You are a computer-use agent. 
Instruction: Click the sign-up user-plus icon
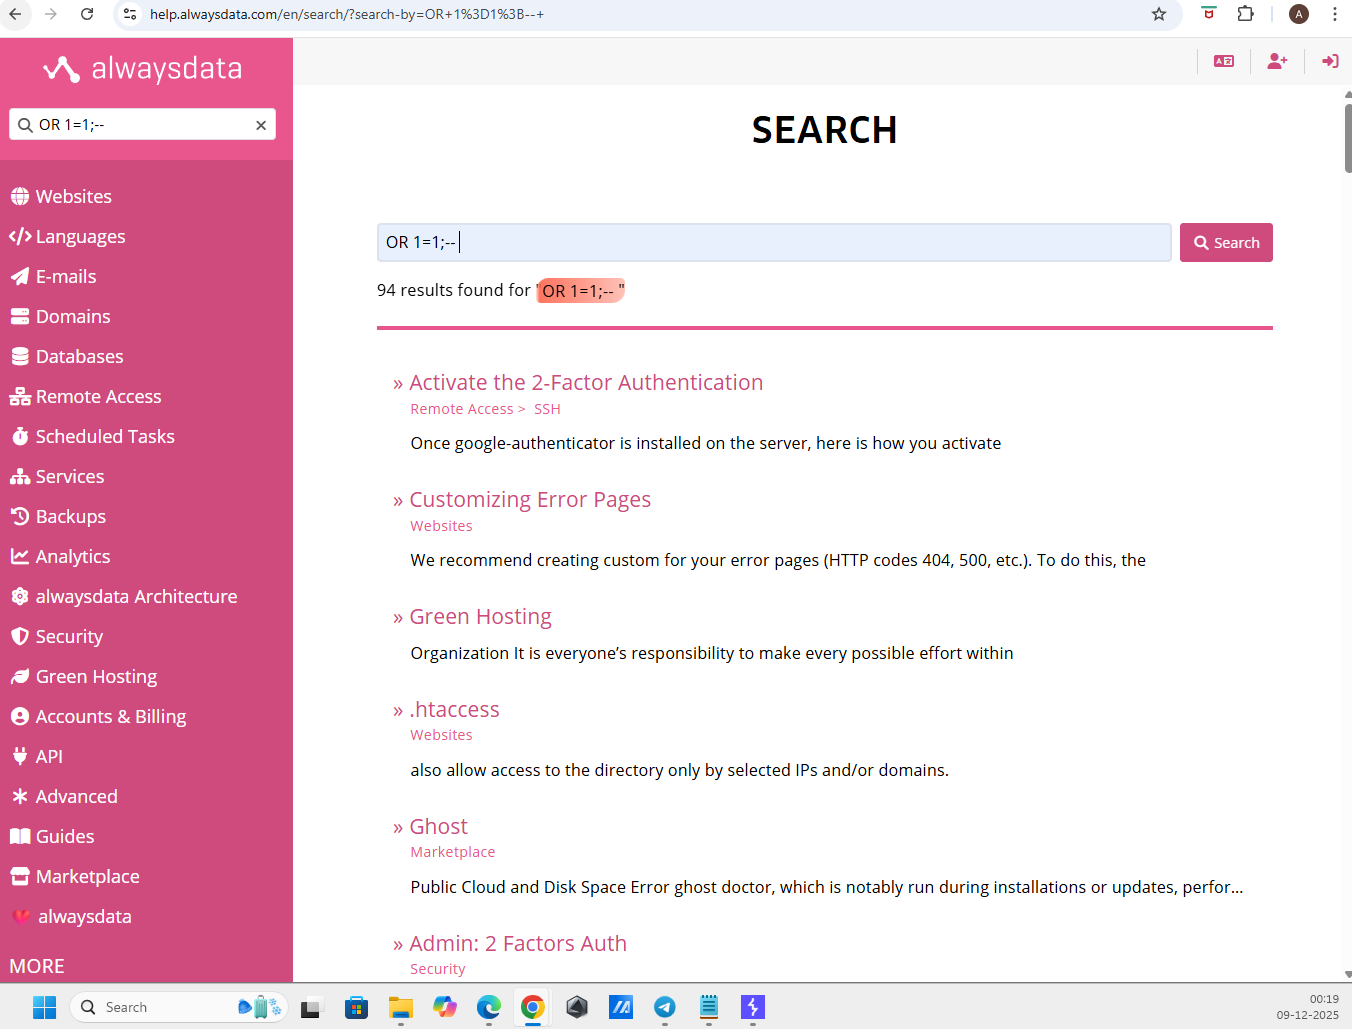pyautogui.click(x=1277, y=61)
